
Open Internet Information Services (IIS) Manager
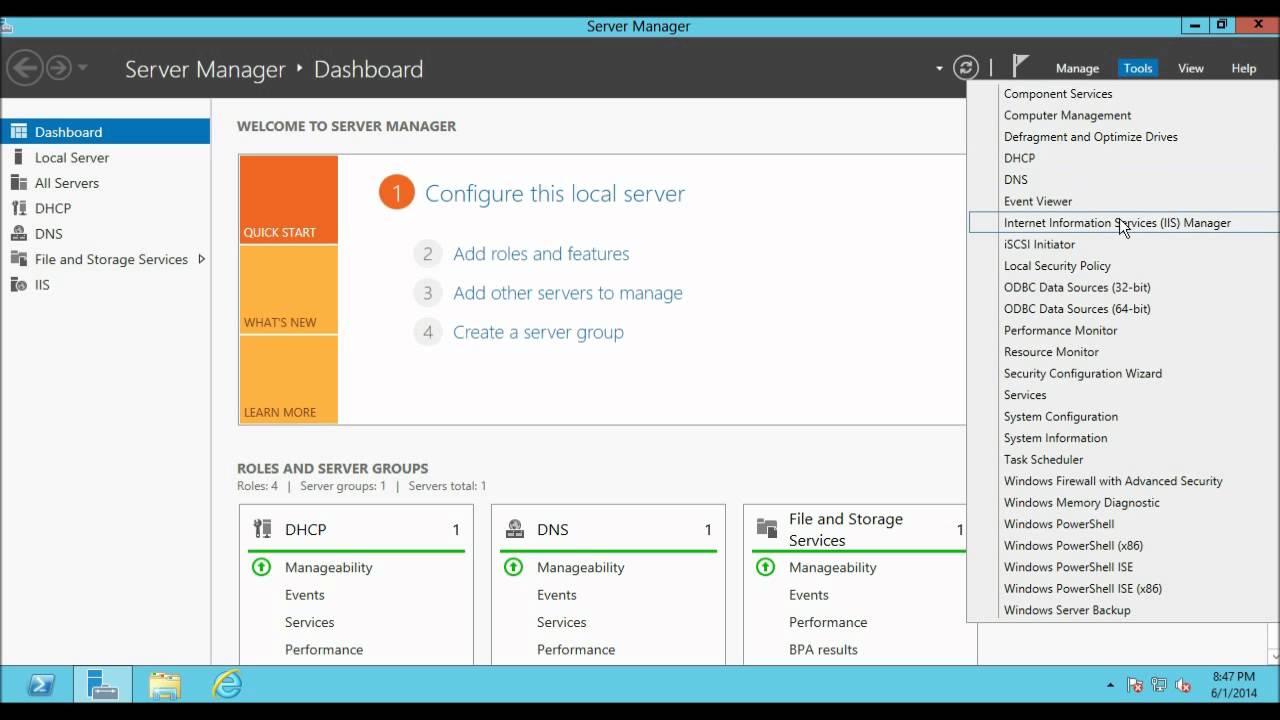pyautogui.click(x=1124, y=223)
